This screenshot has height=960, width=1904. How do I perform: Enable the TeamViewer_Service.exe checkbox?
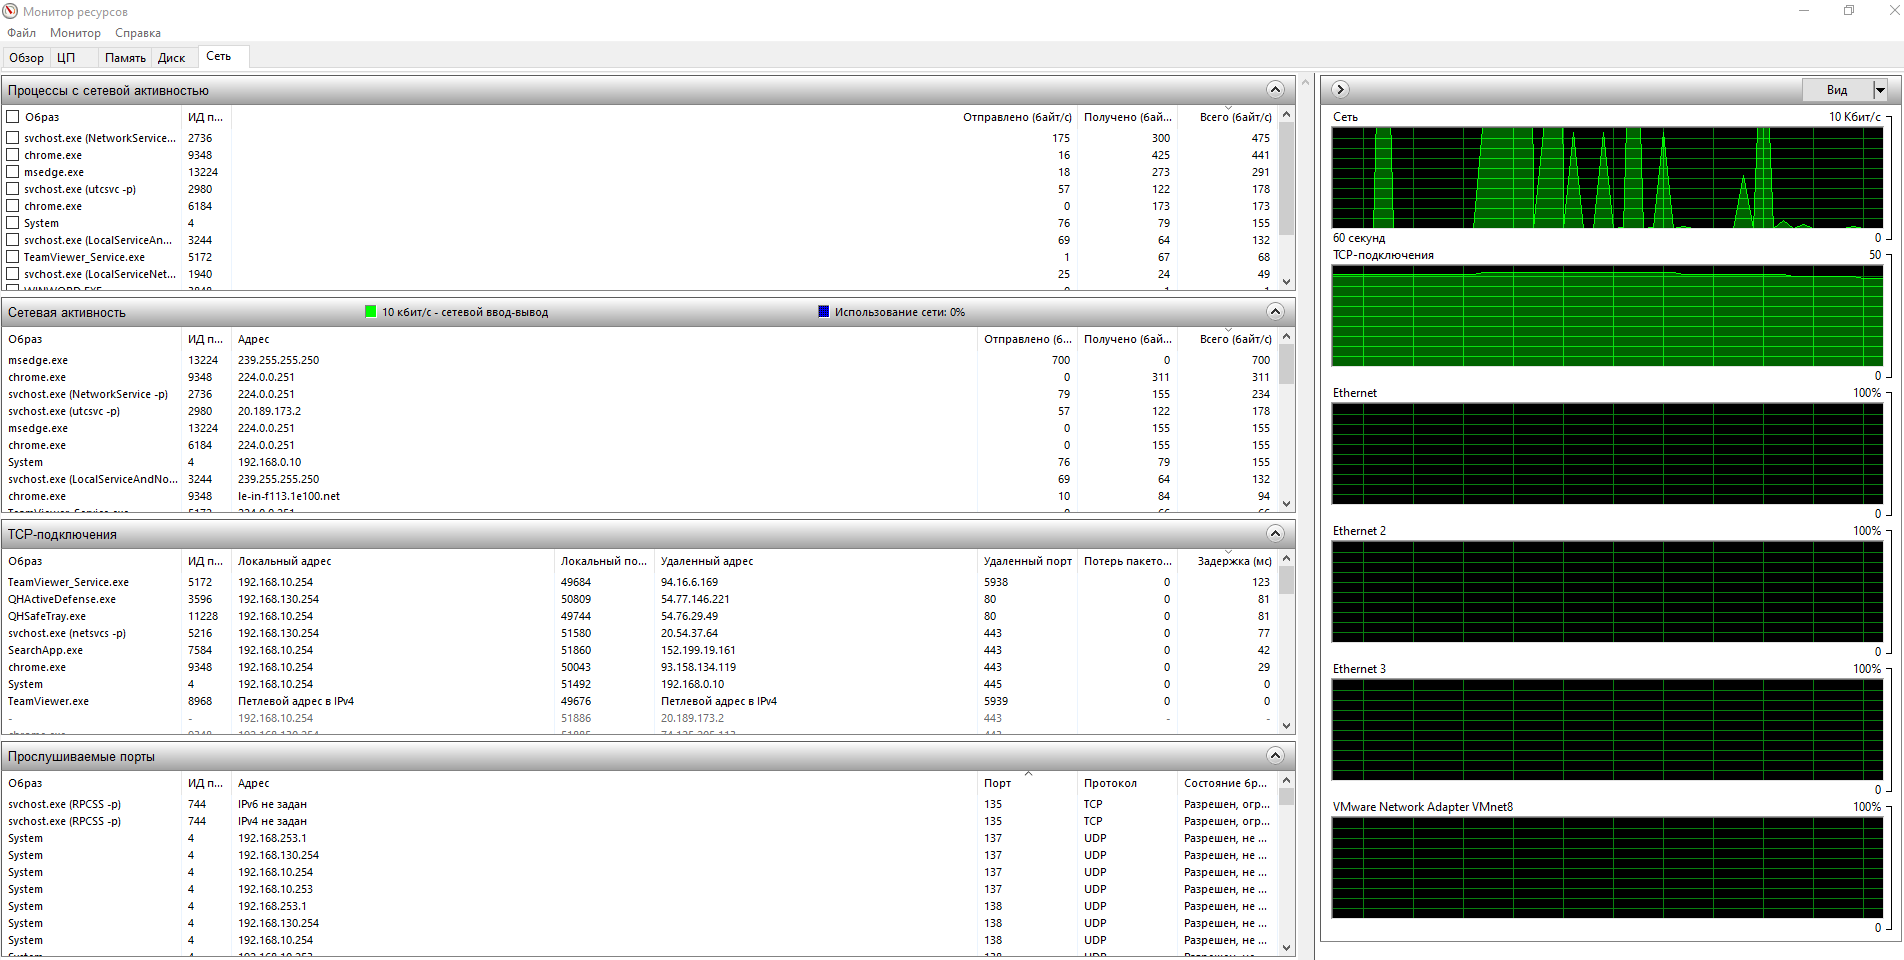pos(13,257)
